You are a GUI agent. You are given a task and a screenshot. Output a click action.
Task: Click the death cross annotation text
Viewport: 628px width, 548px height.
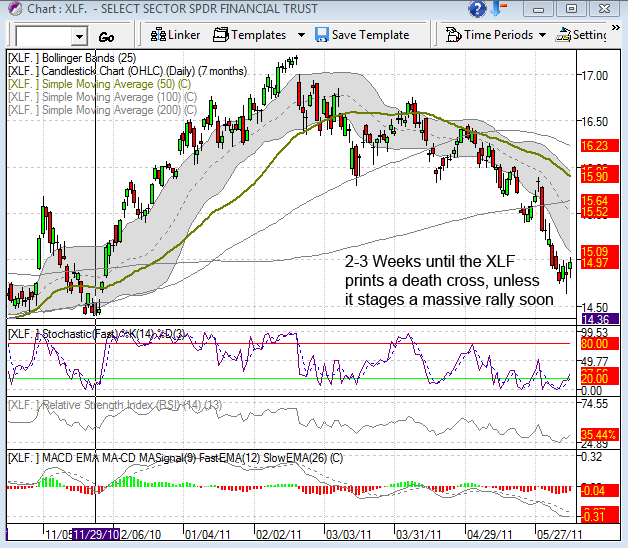tap(449, 280)
